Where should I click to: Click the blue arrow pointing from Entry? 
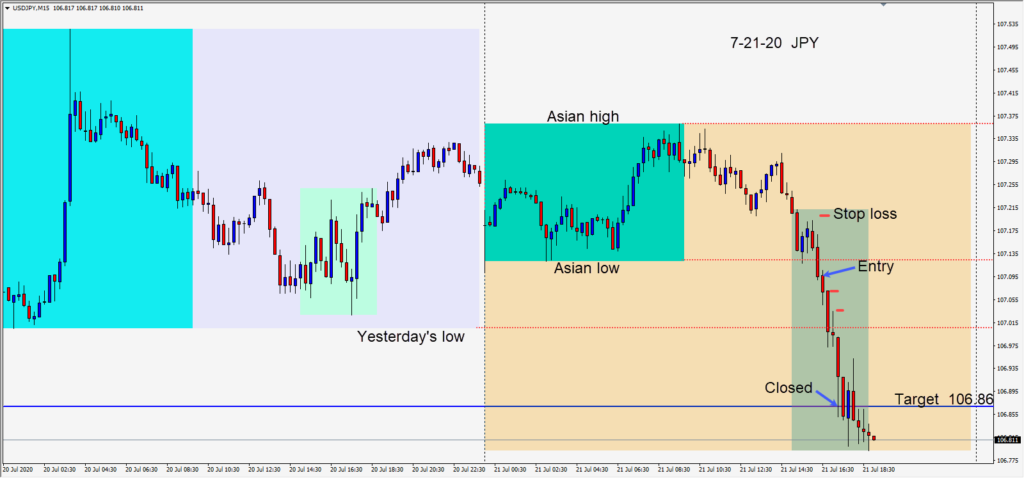coord(837,270)
